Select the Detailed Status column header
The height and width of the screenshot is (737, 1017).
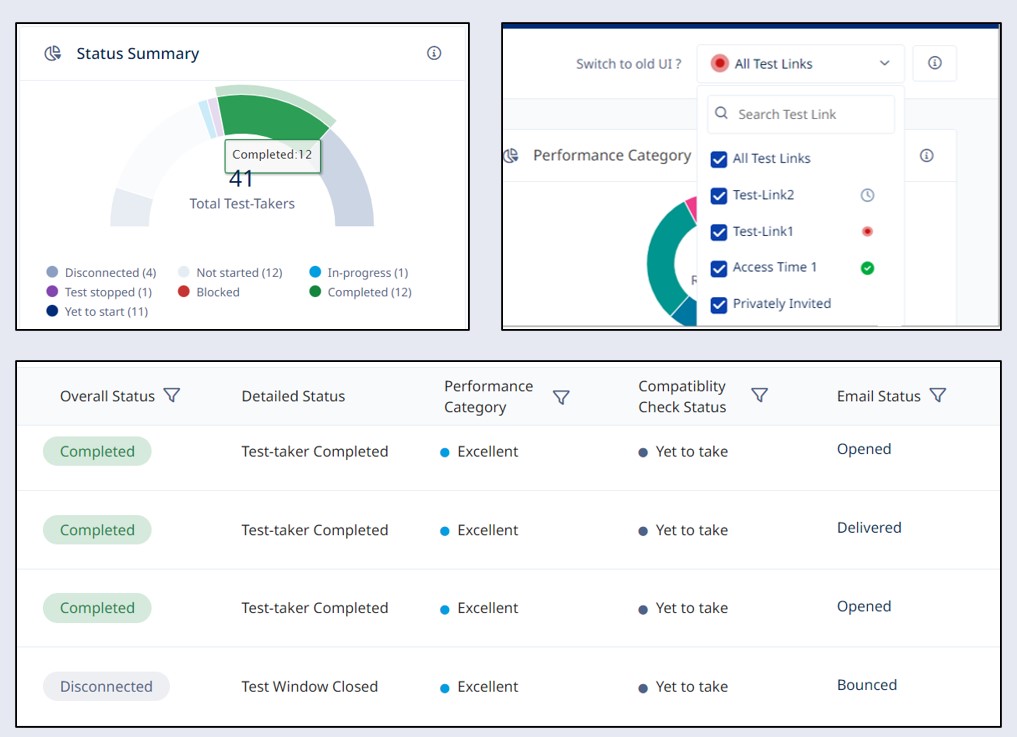[292, 396]
